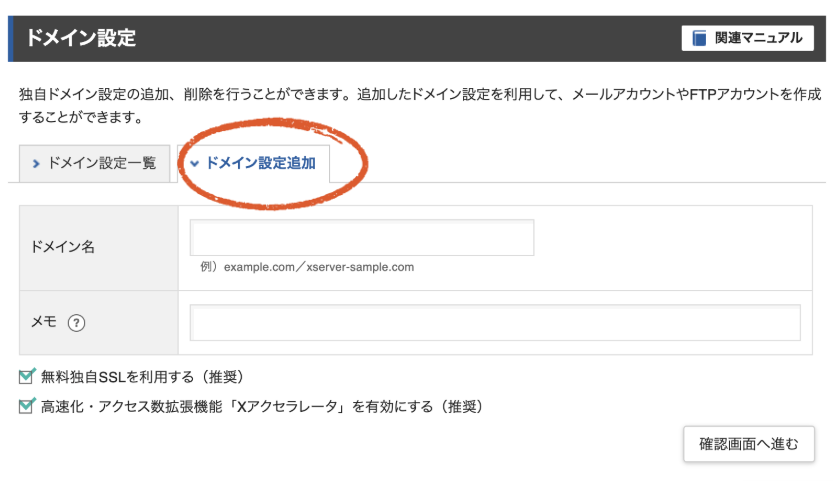Image resolution: width=834 pixels, height=504 pixels.
Task: Click the book icon on the manual button
Action: click(699, 39)
